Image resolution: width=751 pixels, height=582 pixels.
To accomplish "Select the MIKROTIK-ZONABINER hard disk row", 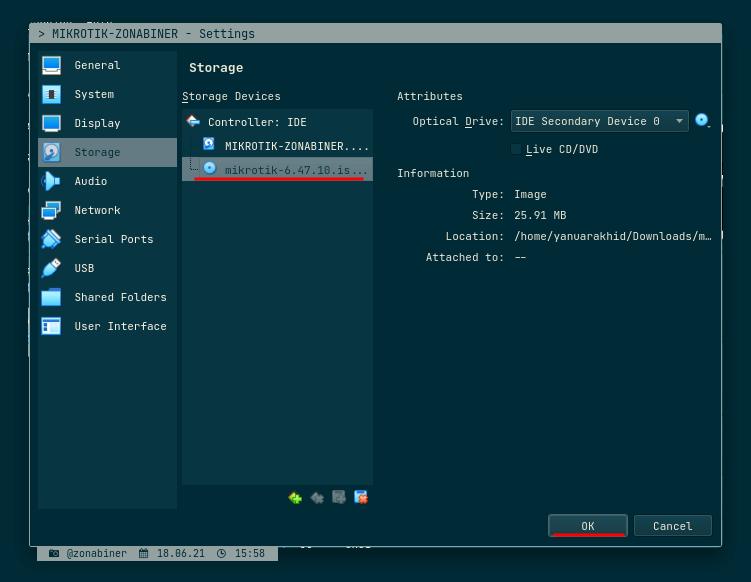I will [x=277, y=146].
